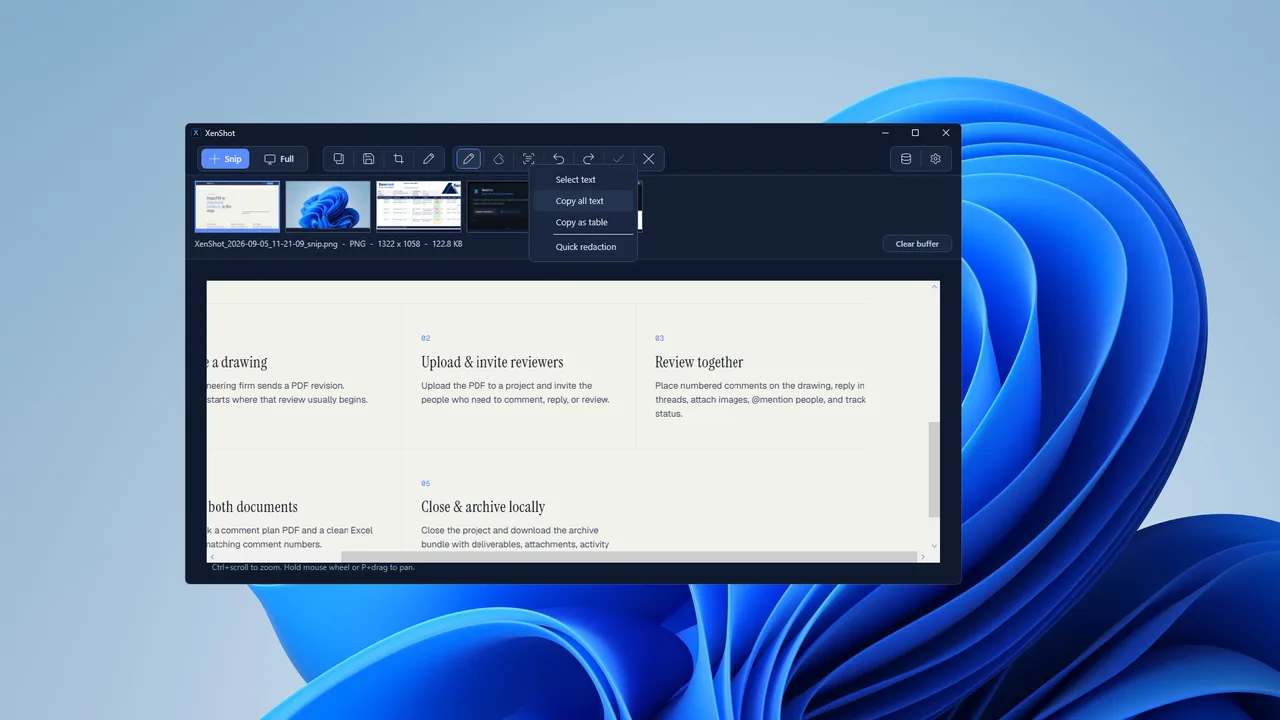Click the preview scroll down arrow
This screenshot has width=1280, height=720.
pyautogui.click(x=935, y=546)
